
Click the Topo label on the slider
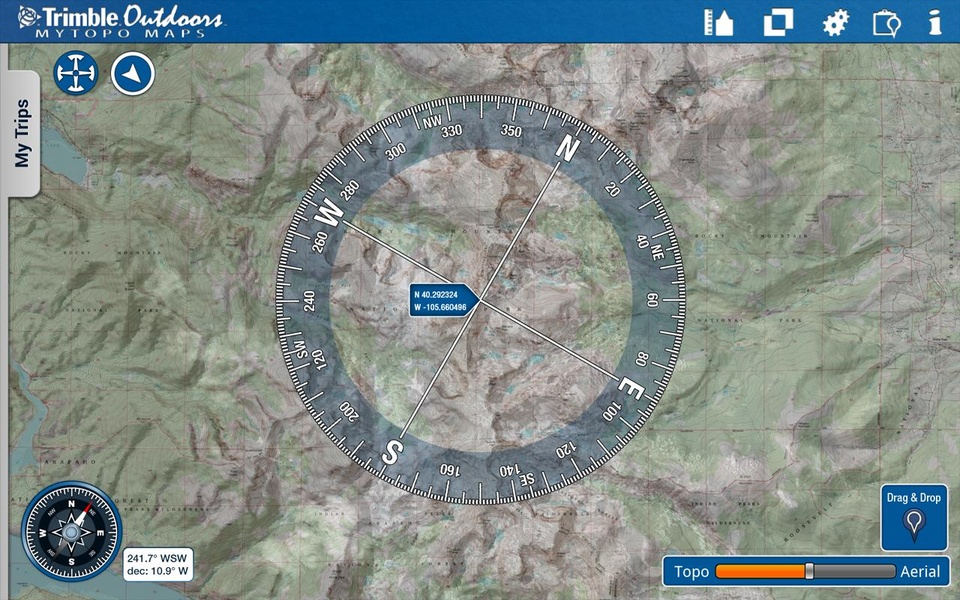[x=691, y=571]
